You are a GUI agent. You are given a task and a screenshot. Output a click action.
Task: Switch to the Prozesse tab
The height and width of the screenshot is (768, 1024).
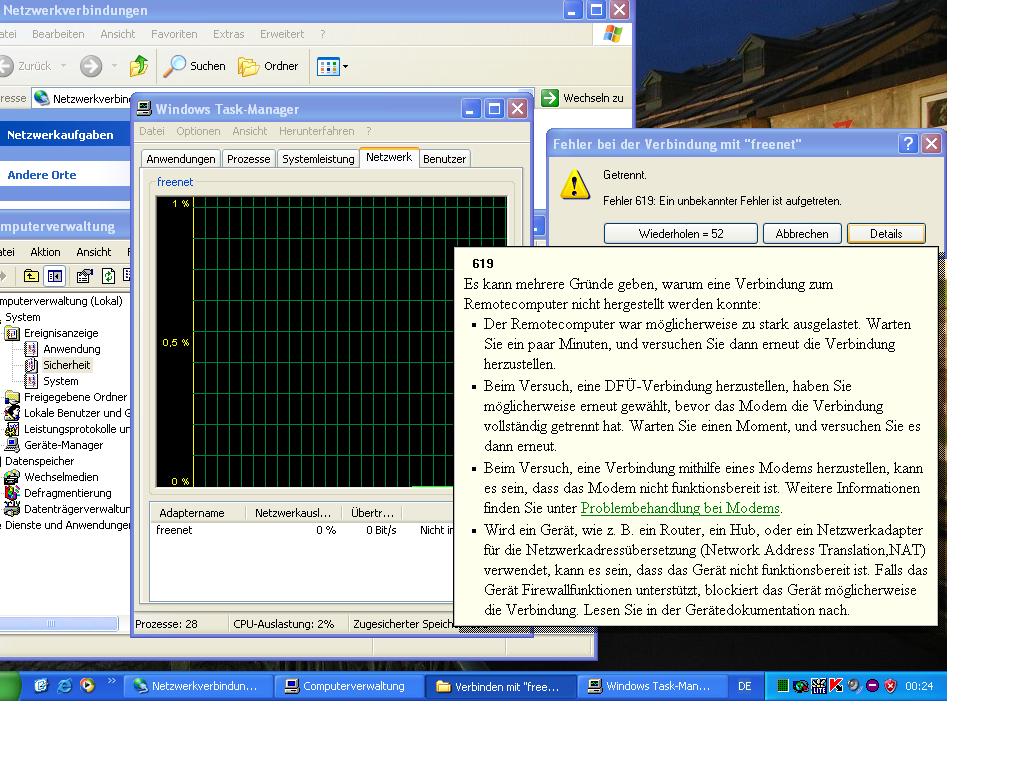248,159
